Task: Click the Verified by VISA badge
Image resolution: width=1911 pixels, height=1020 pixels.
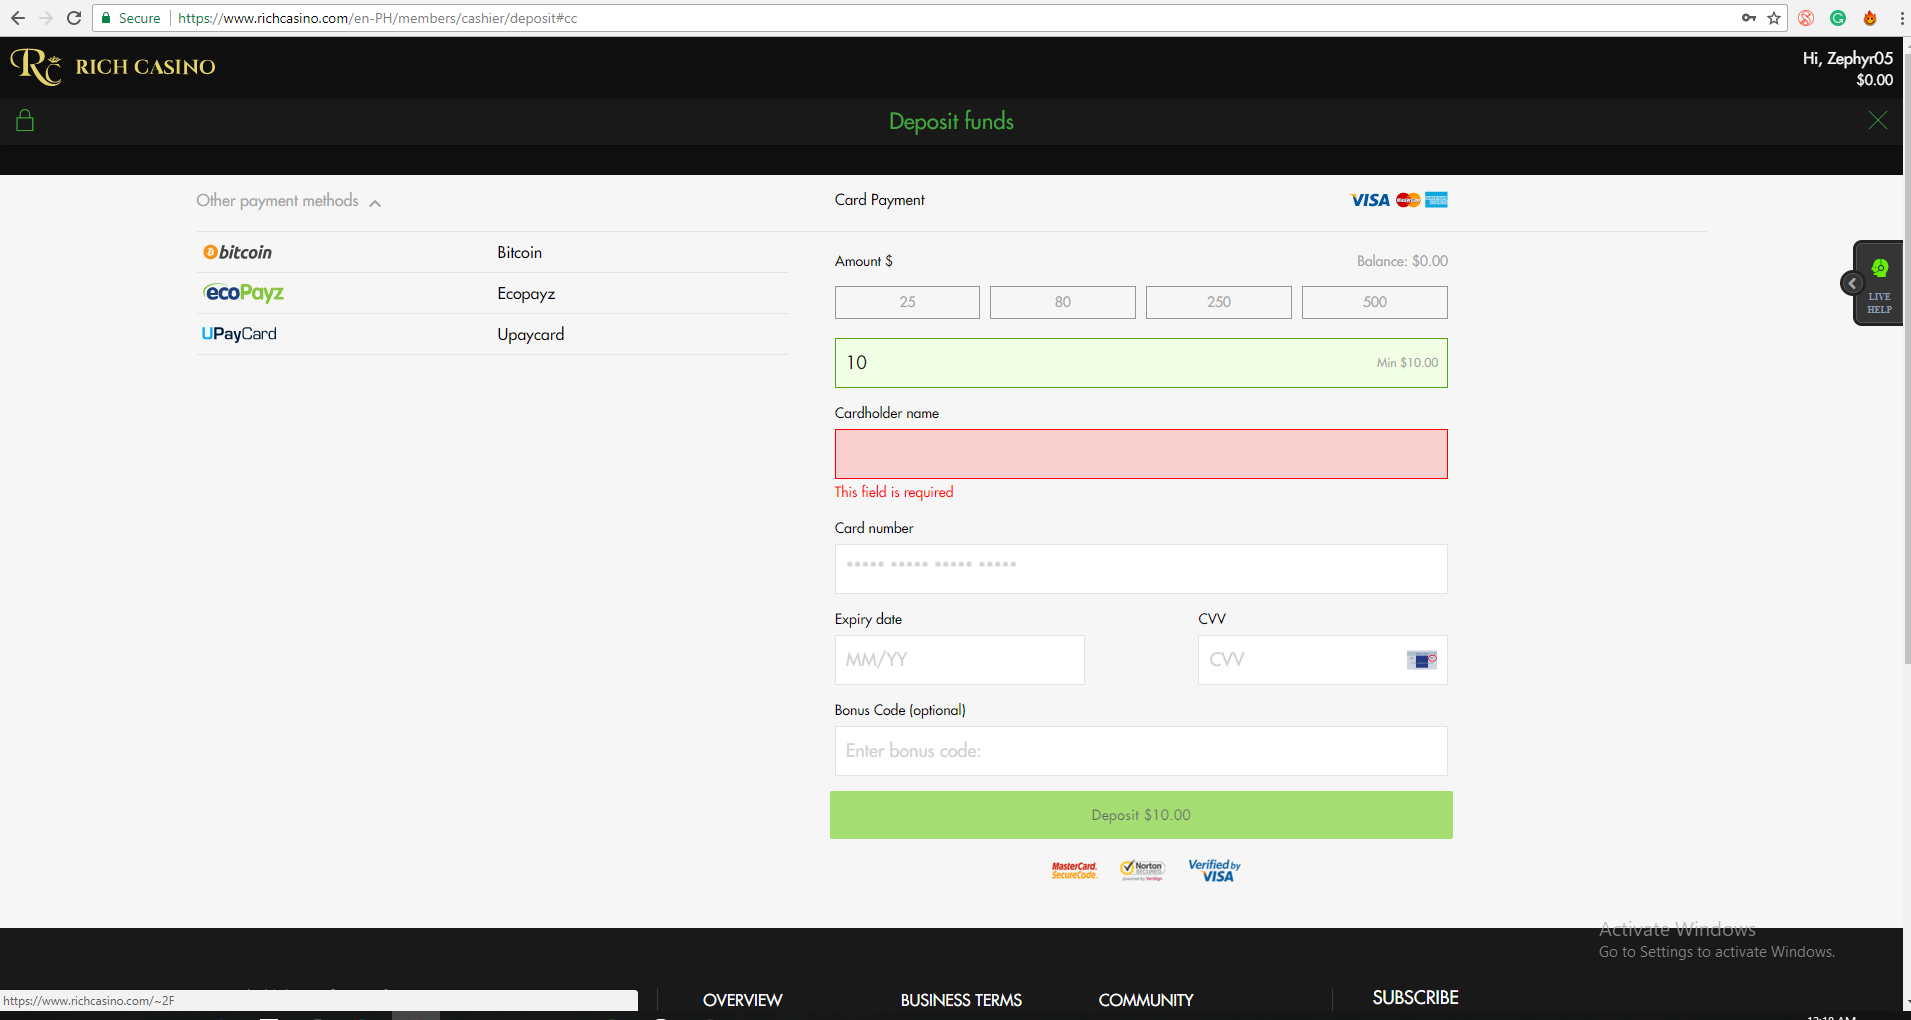Action: (1214, 871)
